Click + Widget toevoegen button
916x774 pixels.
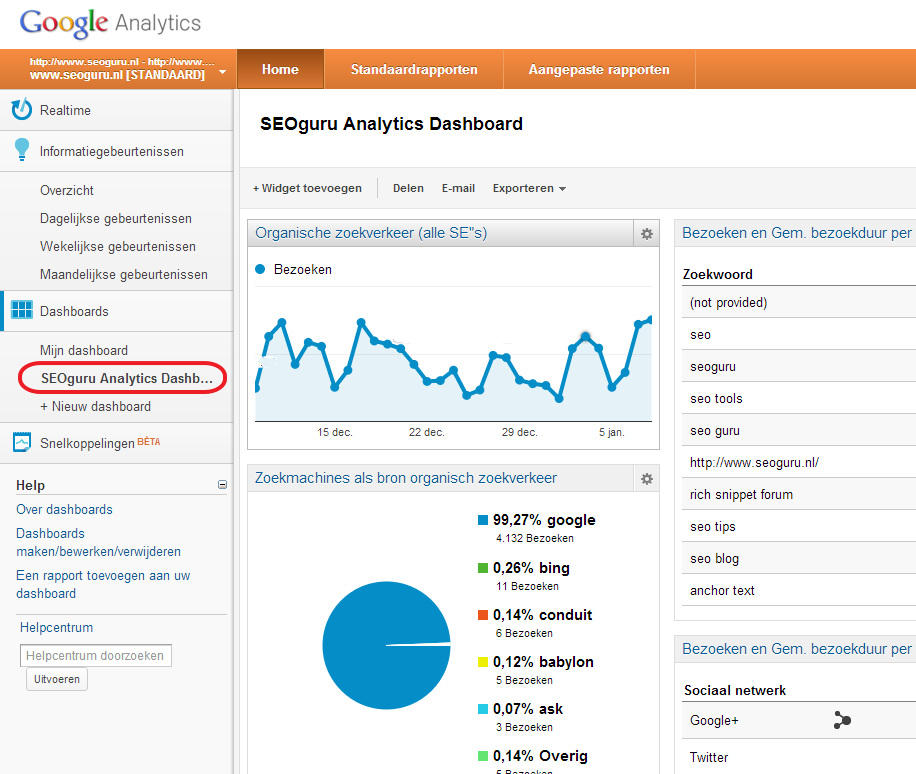point(307,188)
